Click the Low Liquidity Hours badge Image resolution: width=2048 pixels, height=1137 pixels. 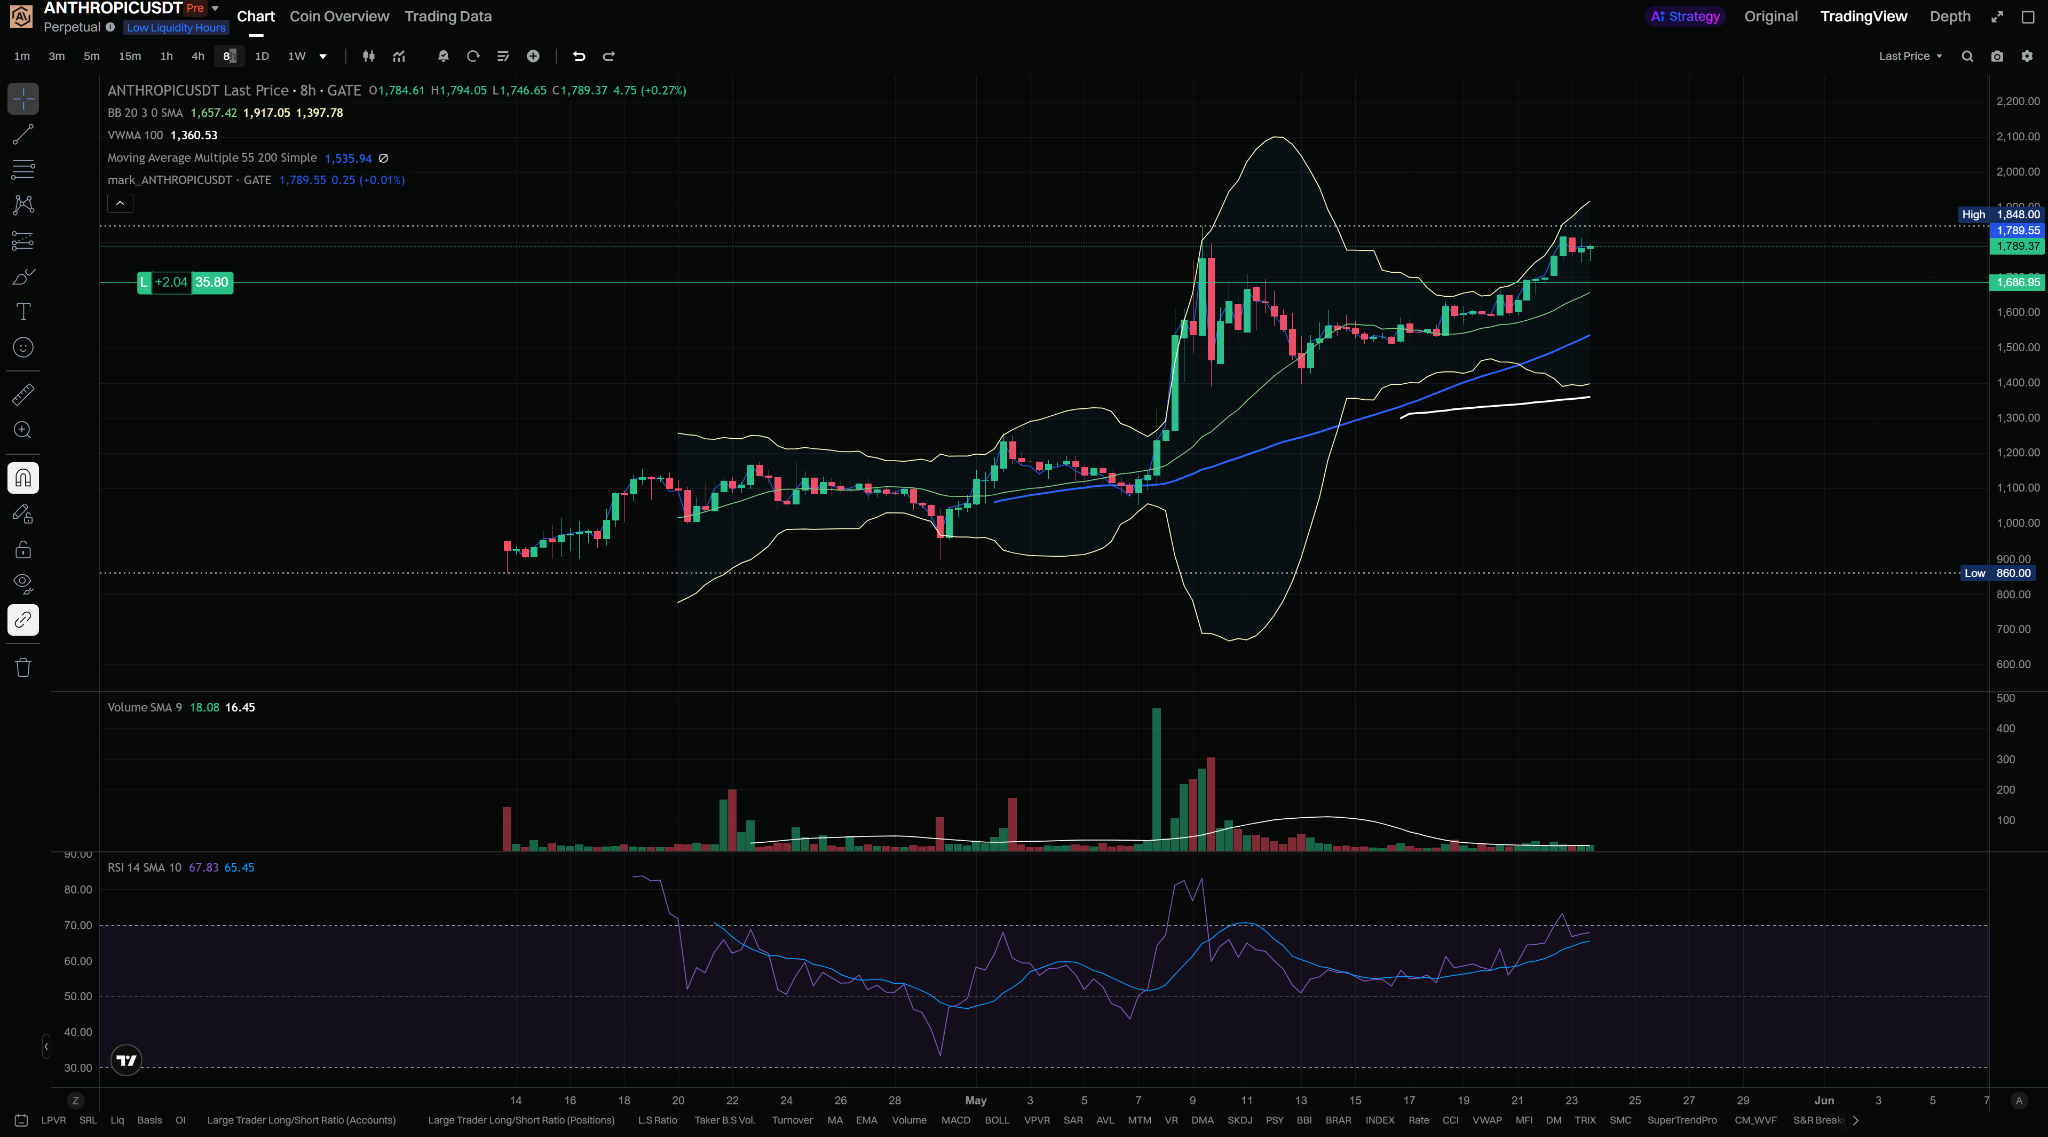tap(177, 28)
